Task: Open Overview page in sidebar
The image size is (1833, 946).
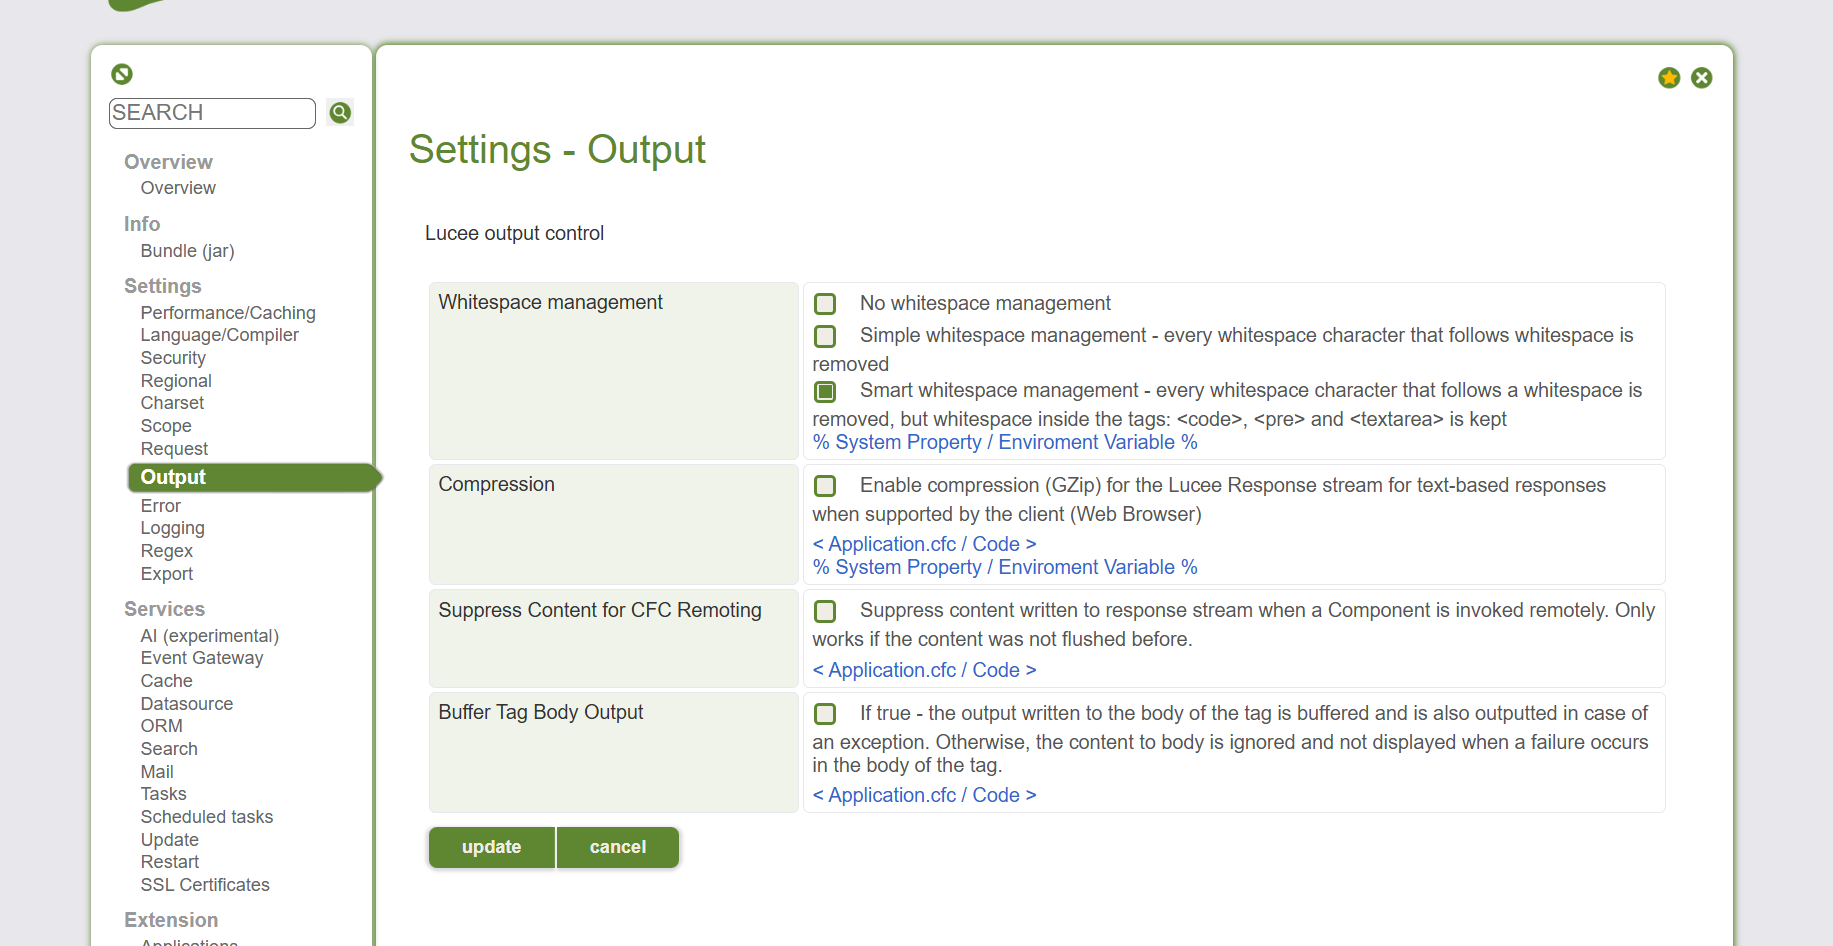Action: pyautogui.click(x=178, y=188)
